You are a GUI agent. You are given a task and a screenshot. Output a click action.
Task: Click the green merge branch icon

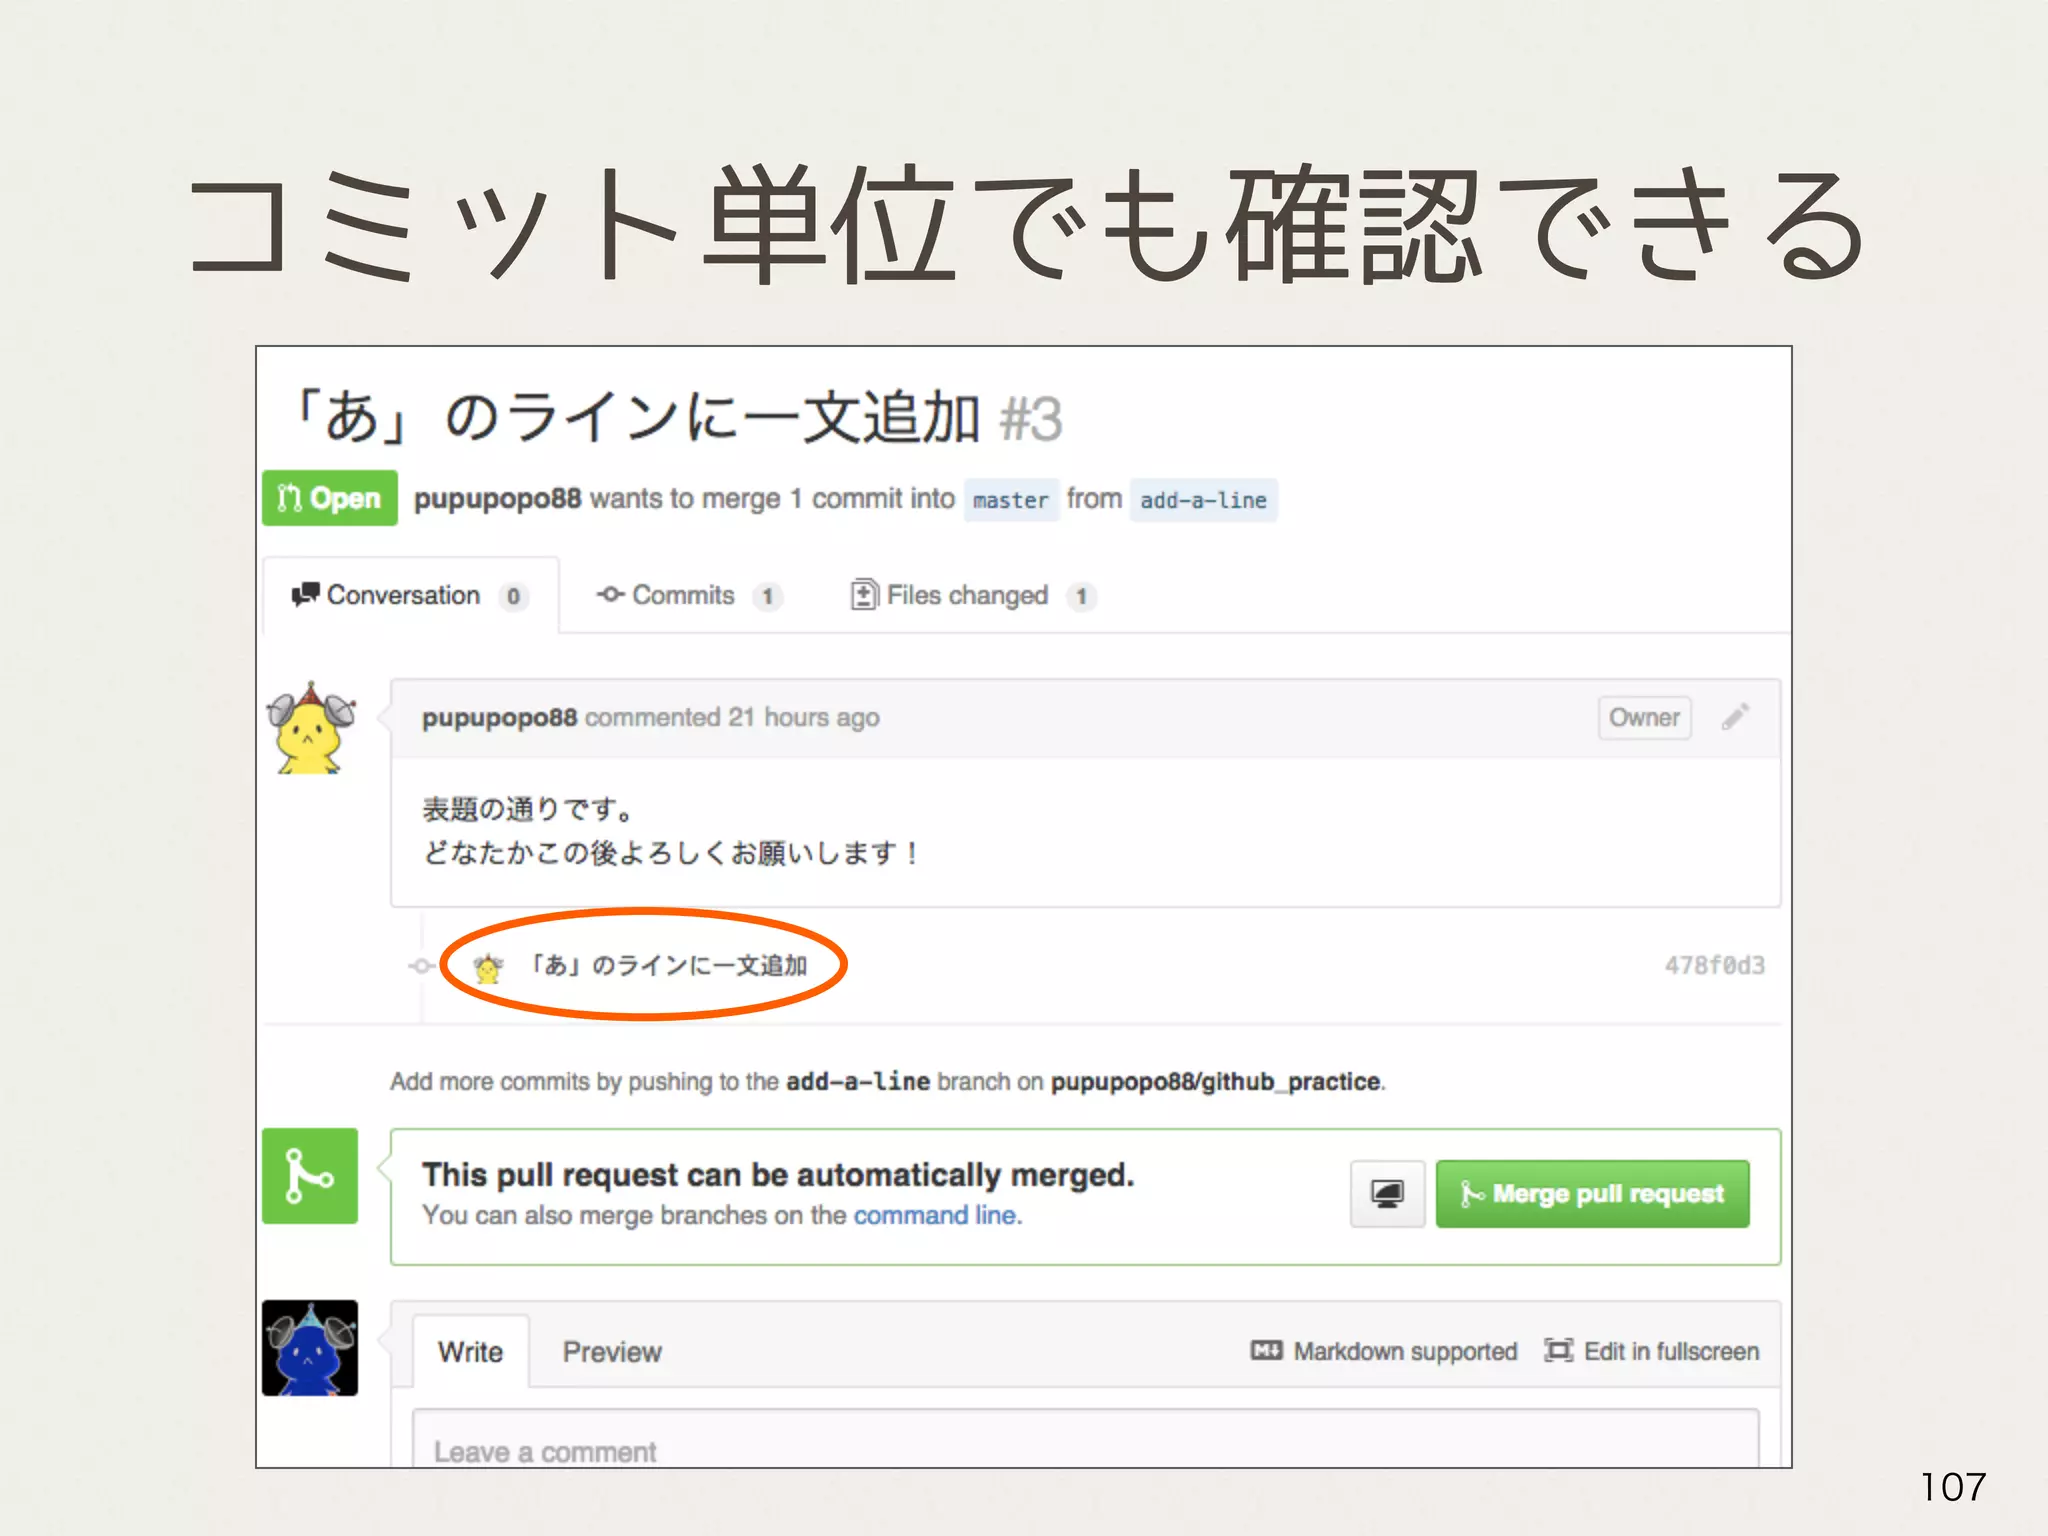click(310, 1176)
